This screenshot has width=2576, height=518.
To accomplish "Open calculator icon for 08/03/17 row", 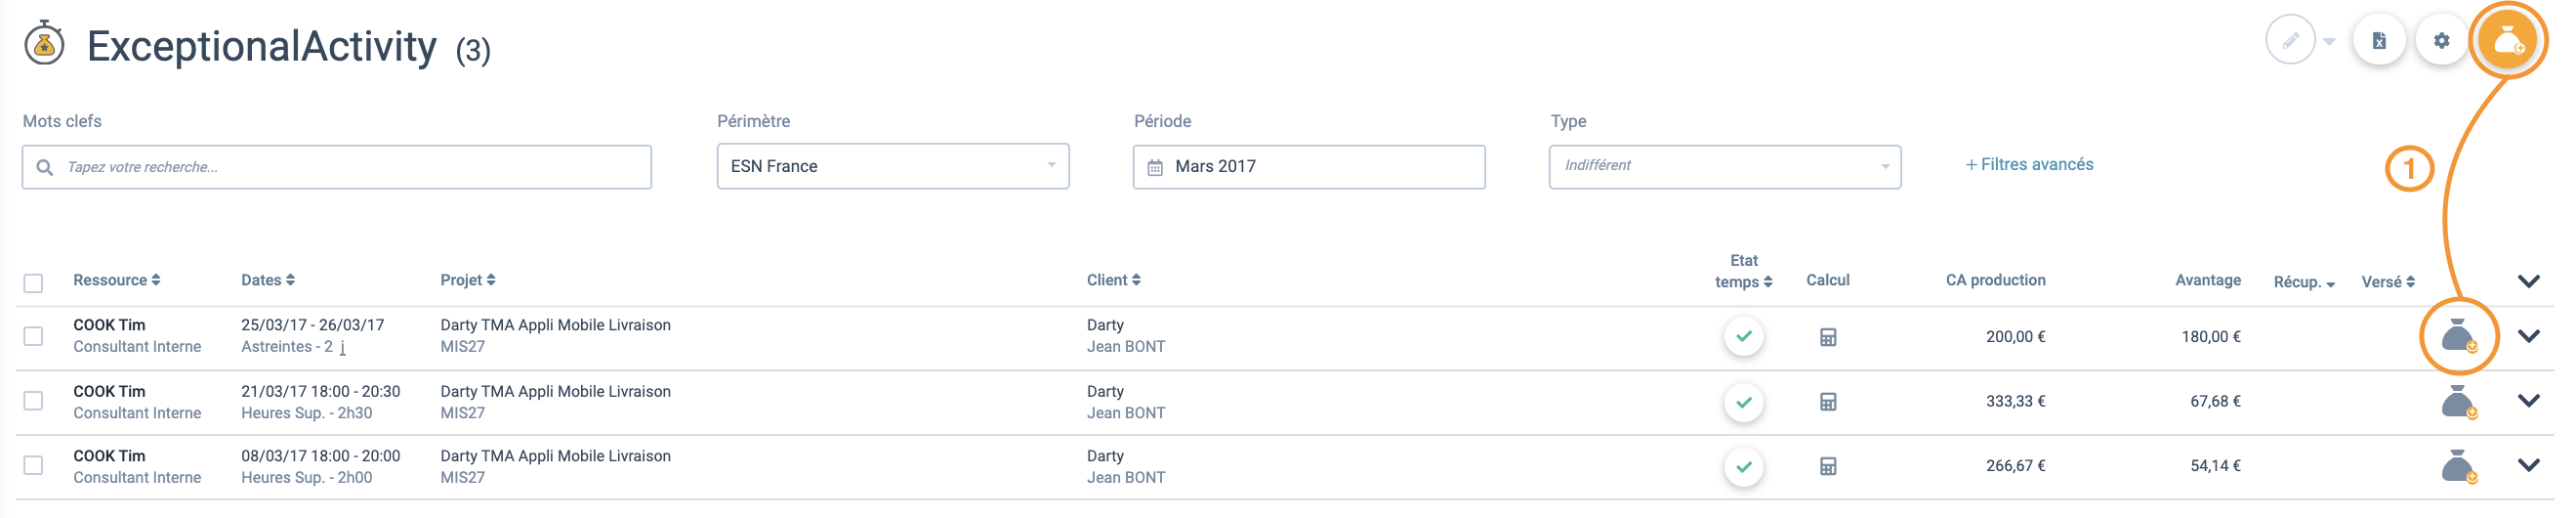I will point(1828,466).
